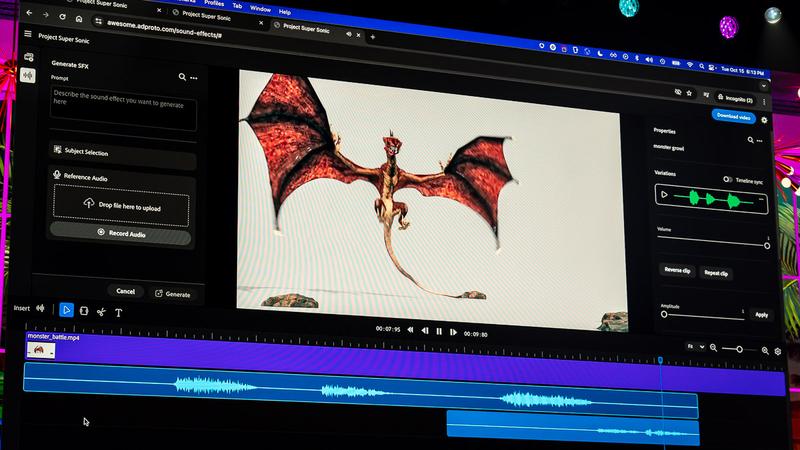This screenshot has width=800, height=450.
Task: Click the prompt description text field
Action: [123, 108]
